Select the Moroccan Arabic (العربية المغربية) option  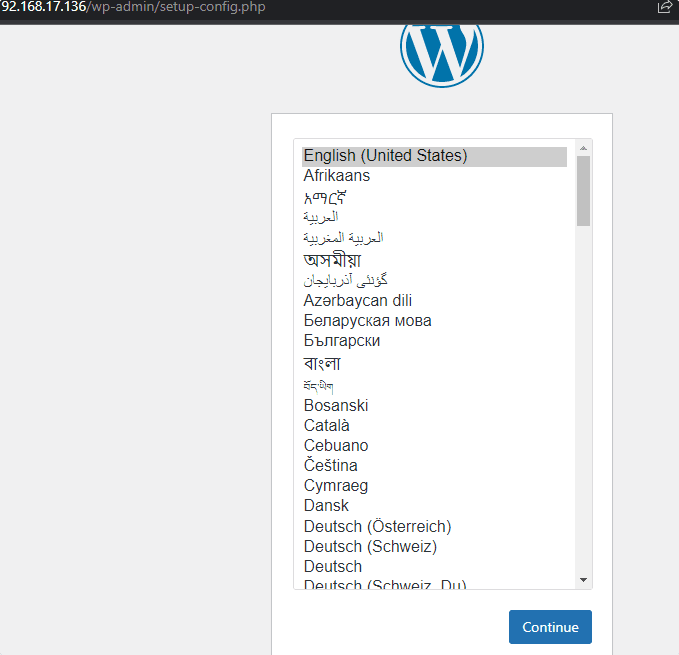434,237
